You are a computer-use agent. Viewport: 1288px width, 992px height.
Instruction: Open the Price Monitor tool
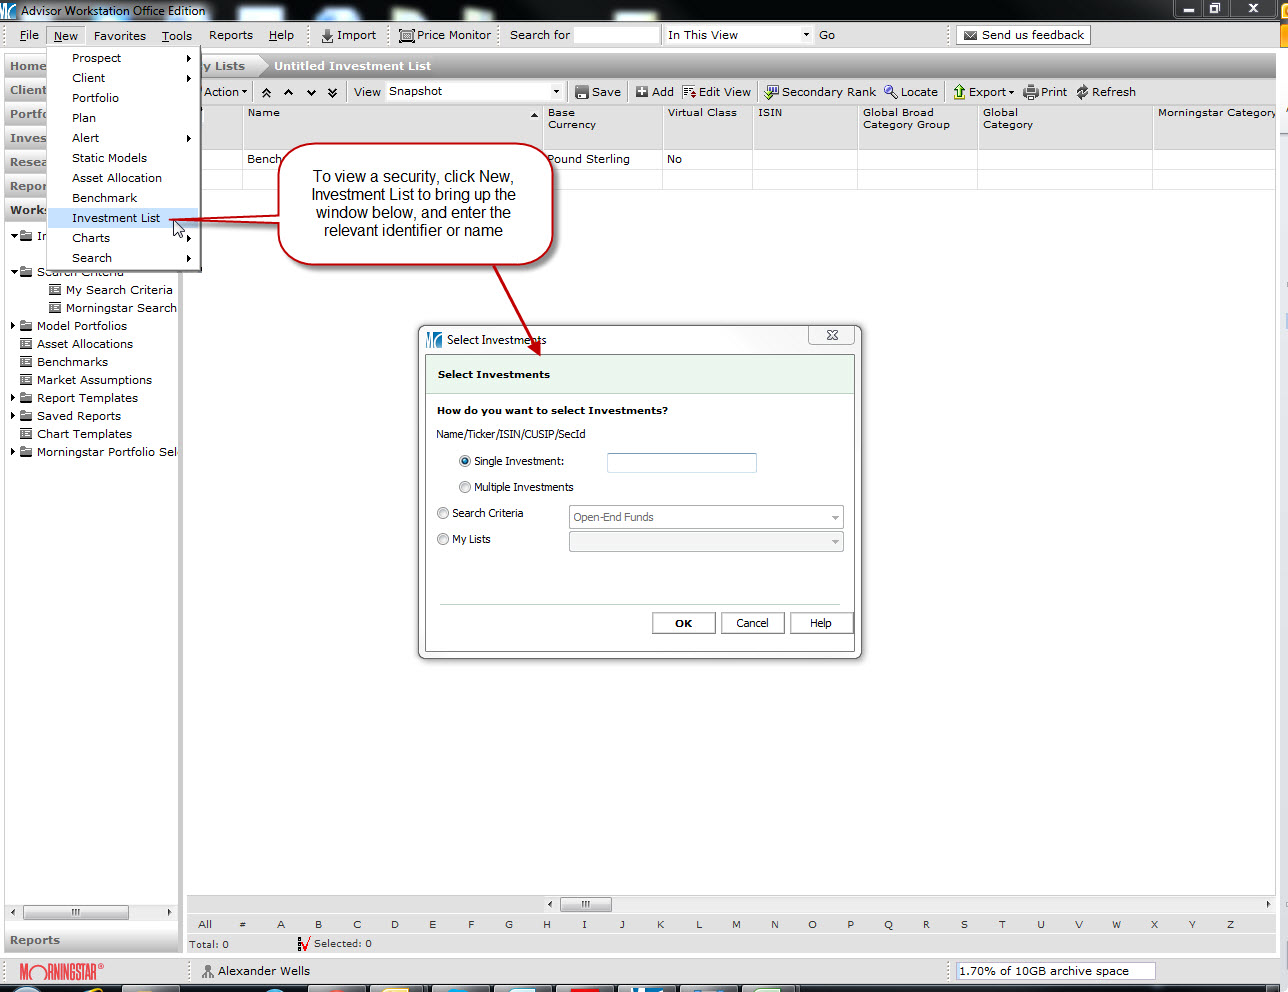445,35
